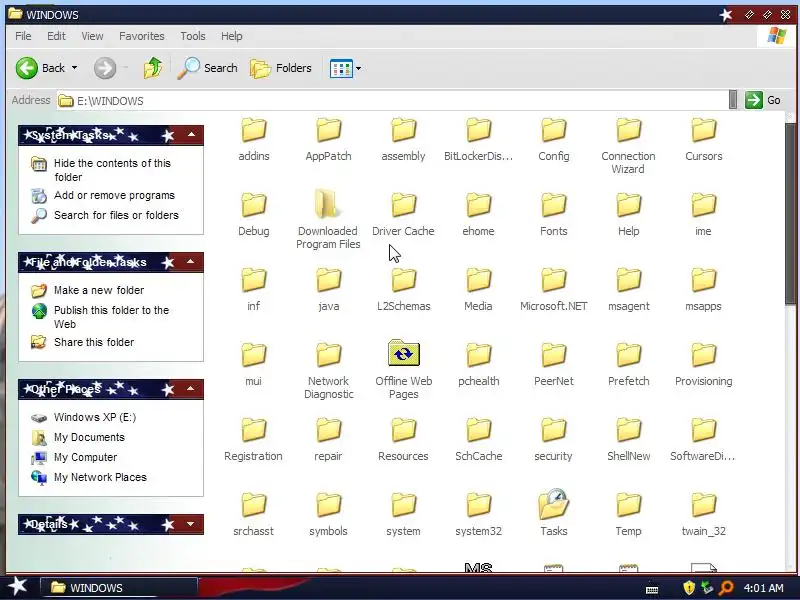
Task: Open the Address bar dropdown
Action: (x=733, y=99)
